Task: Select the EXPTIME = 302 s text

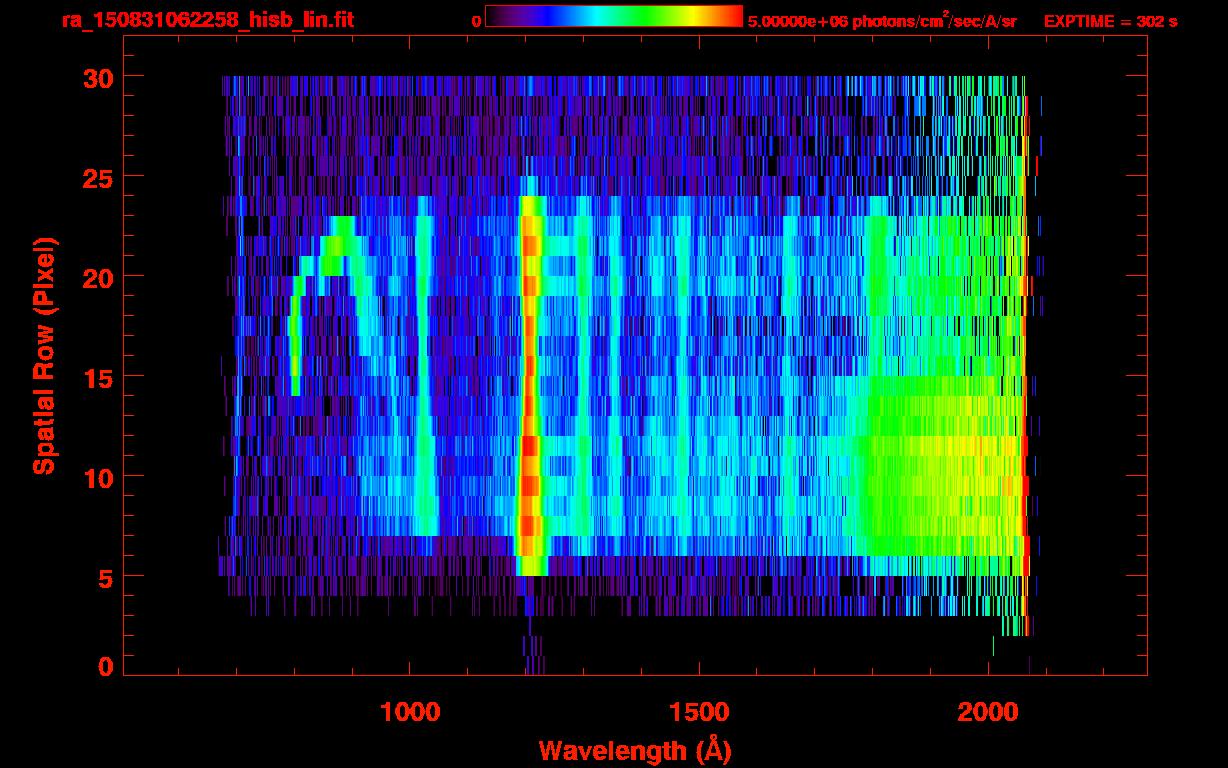Action: 1110,21
